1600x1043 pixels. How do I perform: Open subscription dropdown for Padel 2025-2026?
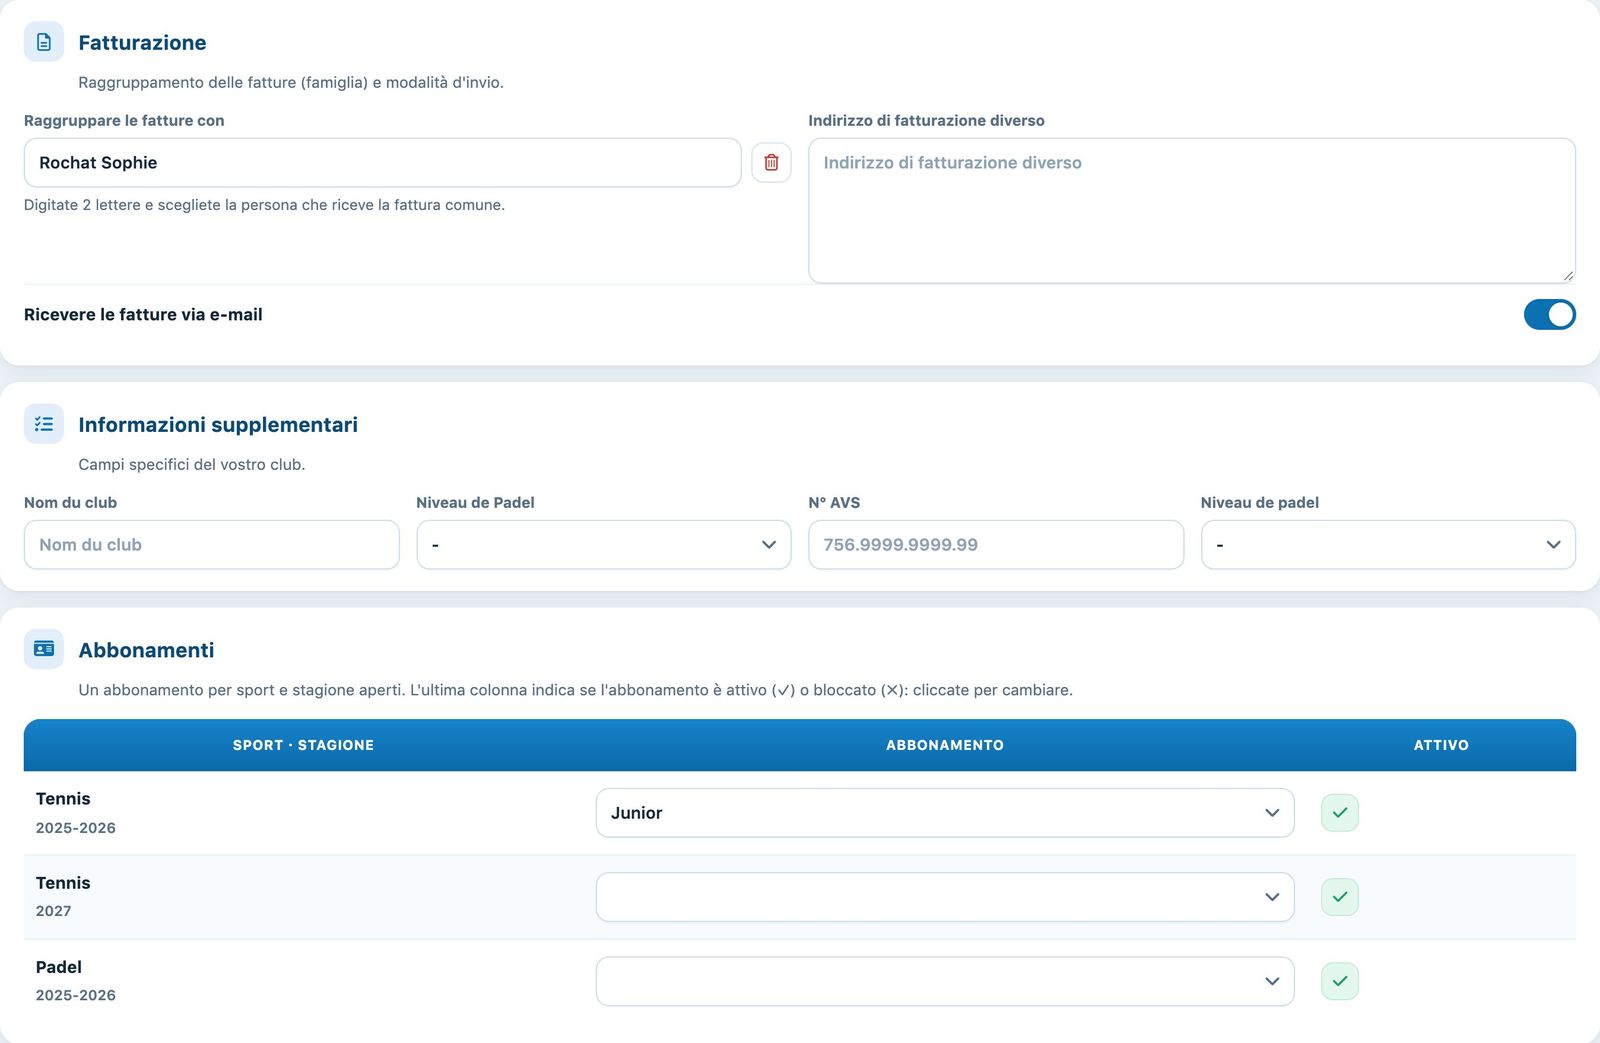[945, 981]
